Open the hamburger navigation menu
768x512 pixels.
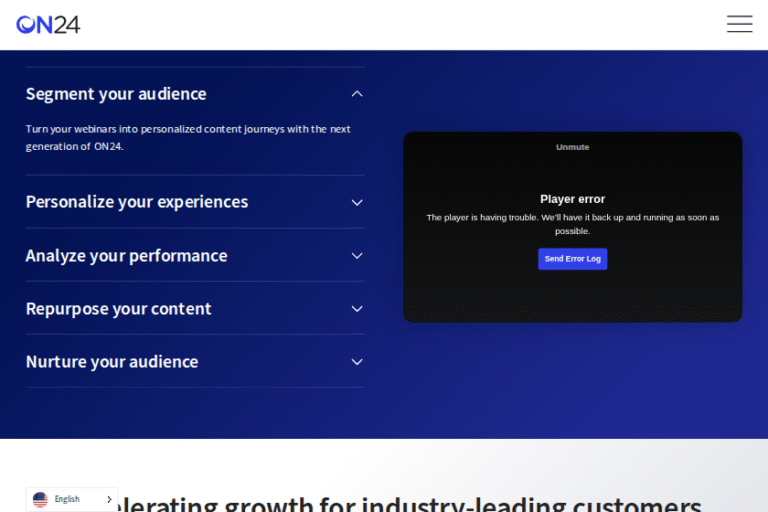coord(739,24)
